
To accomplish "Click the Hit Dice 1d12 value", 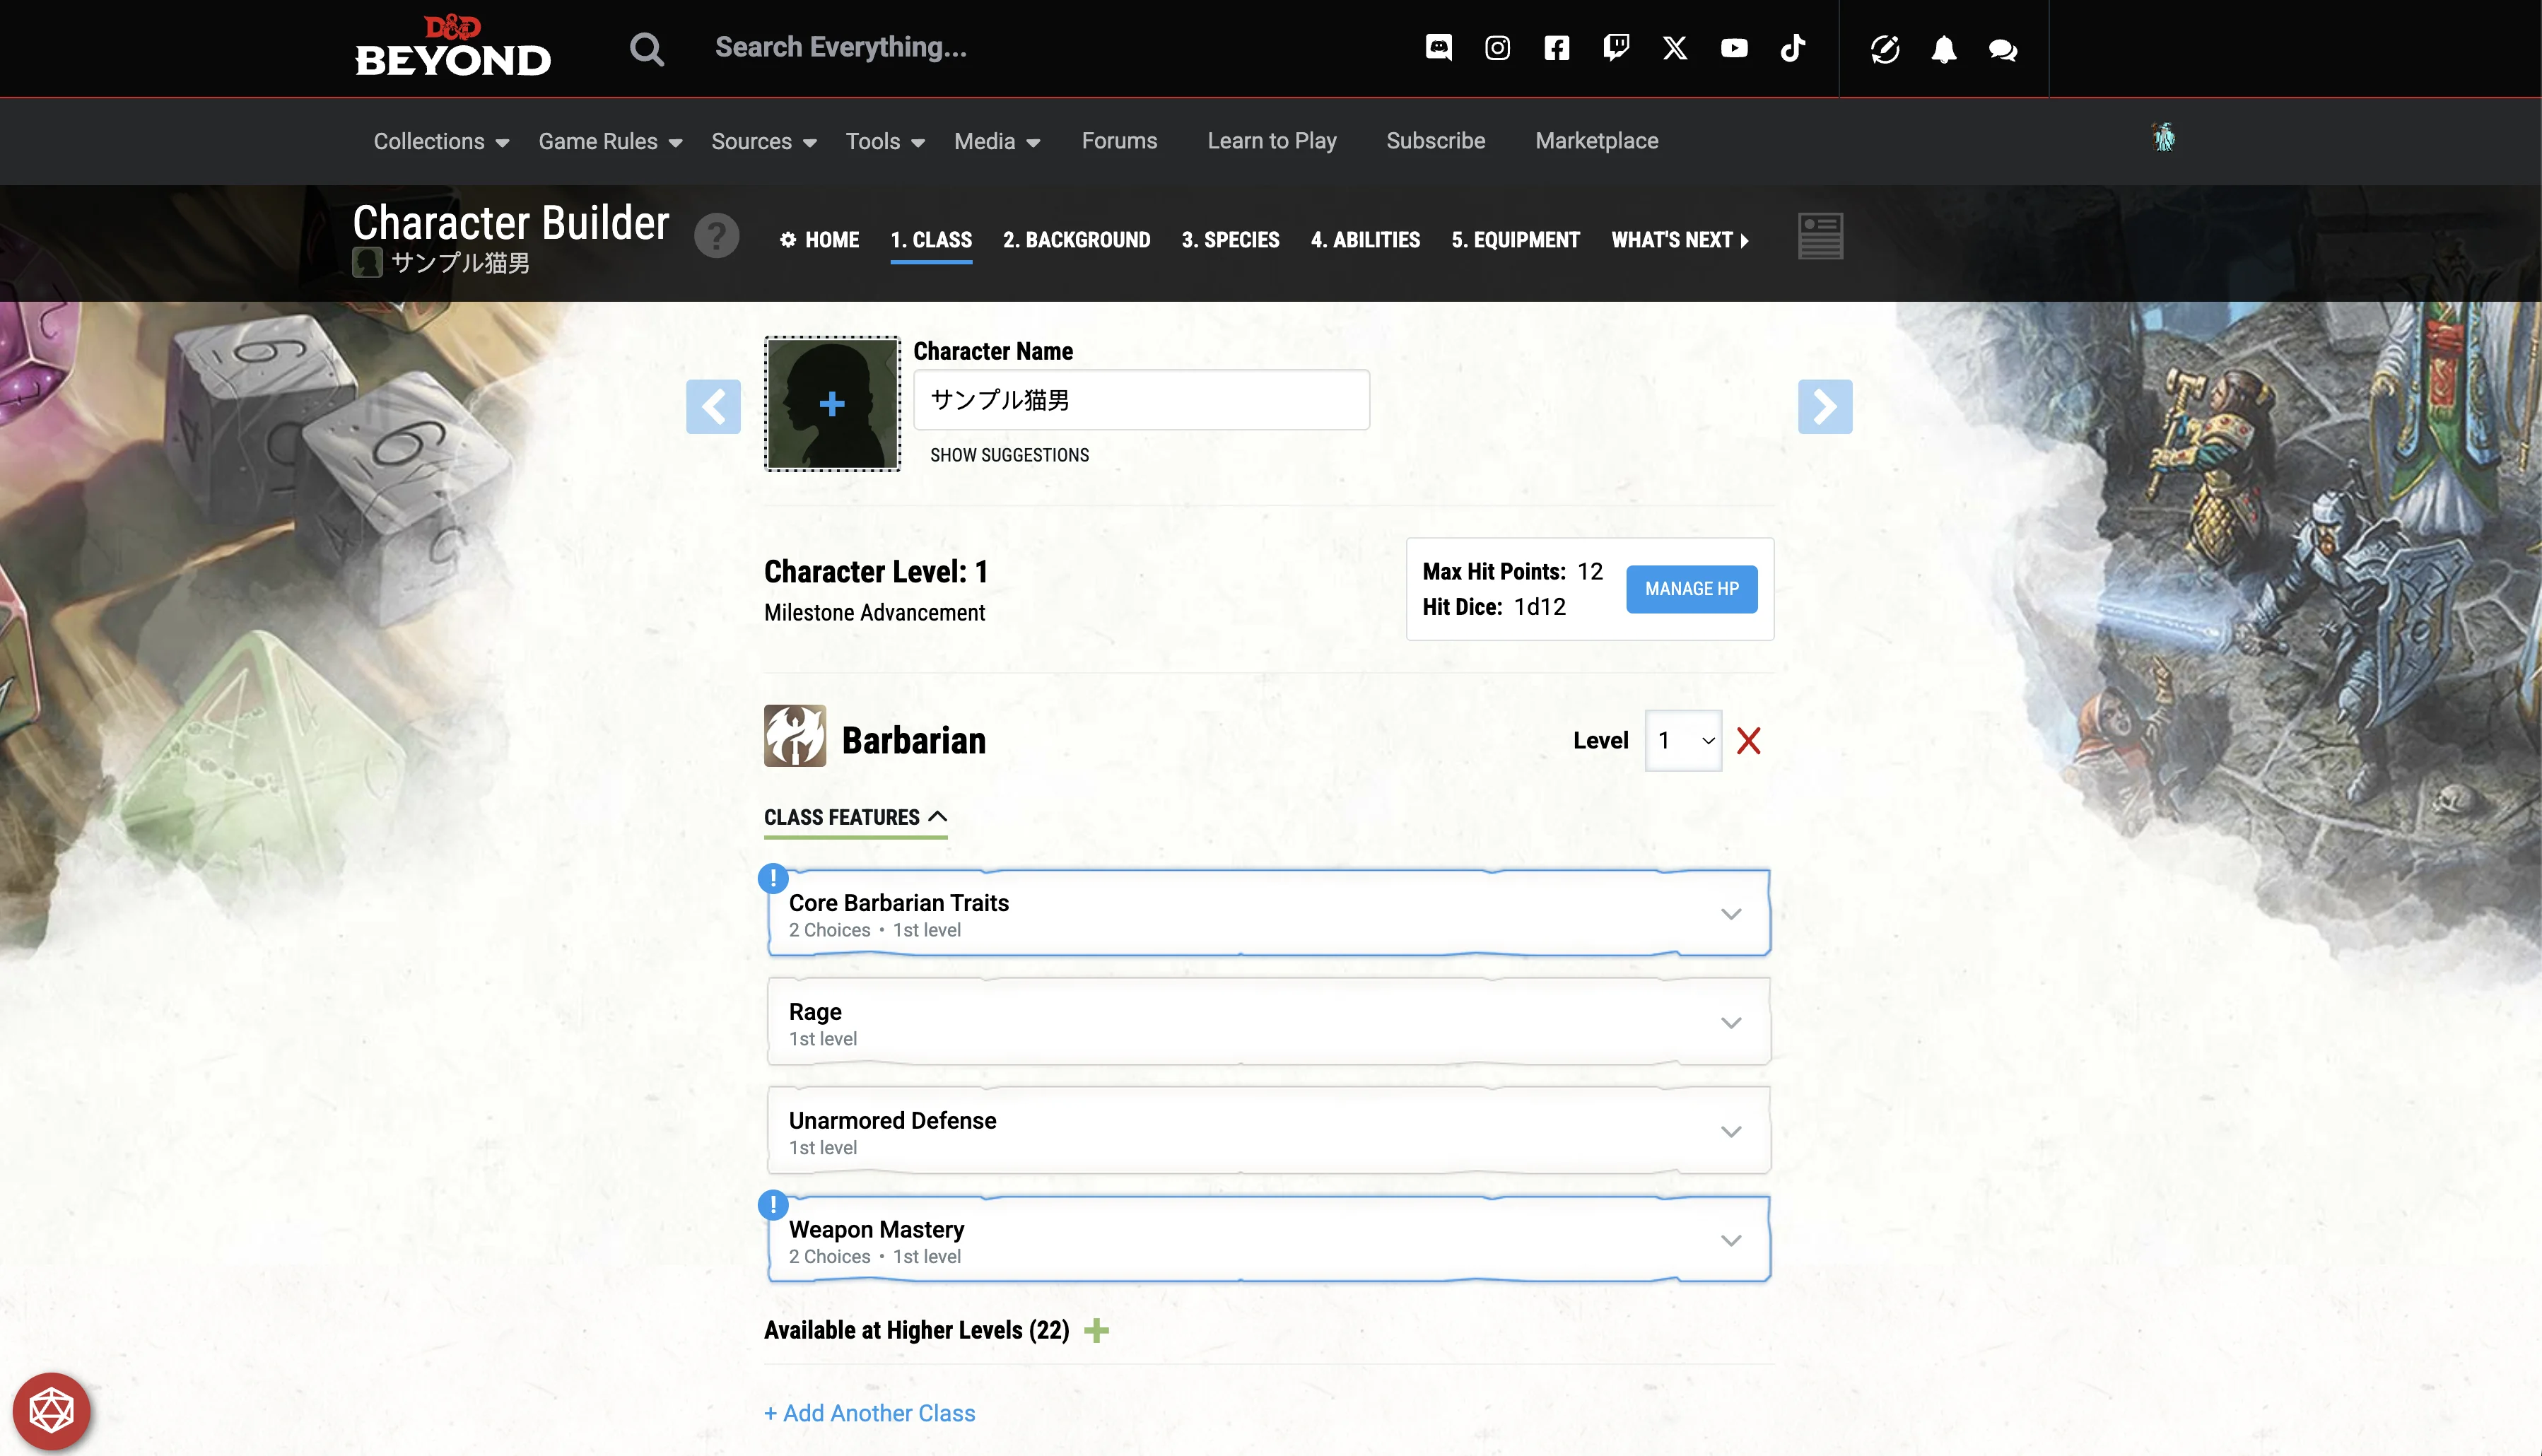I will click(x=1540, y=607).
